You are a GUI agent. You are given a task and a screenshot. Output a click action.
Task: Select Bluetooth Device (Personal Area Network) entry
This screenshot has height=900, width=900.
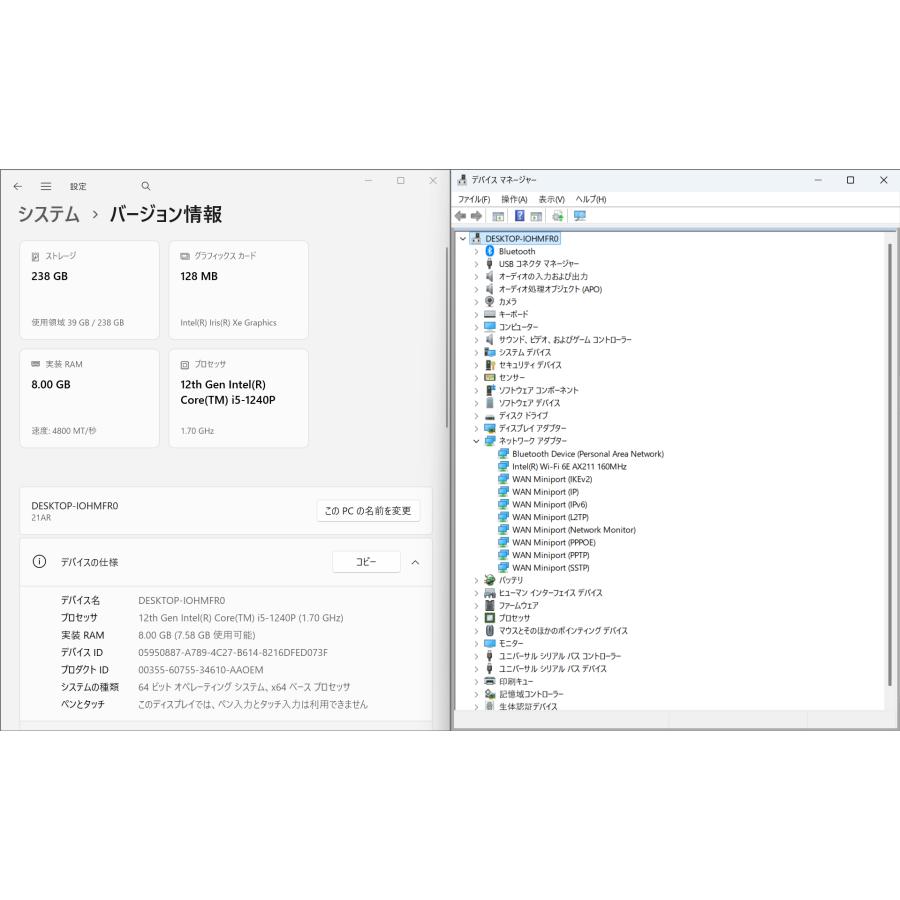tap(588, 453)
